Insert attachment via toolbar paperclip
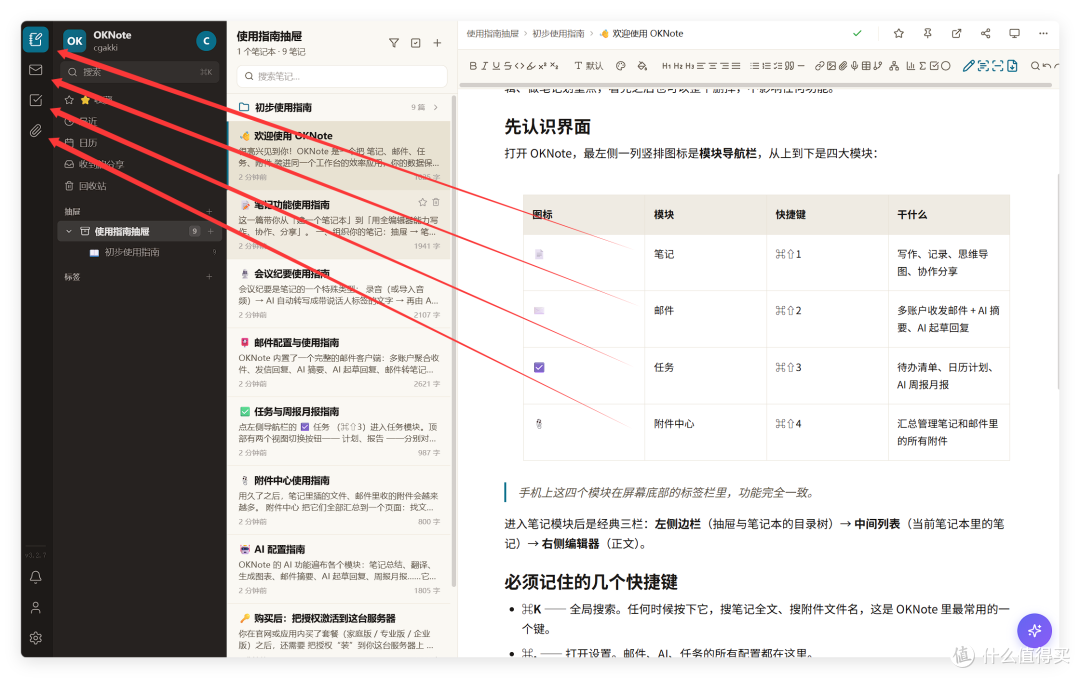This screenshot has width=1080, height=678. [x=843, y=66]
